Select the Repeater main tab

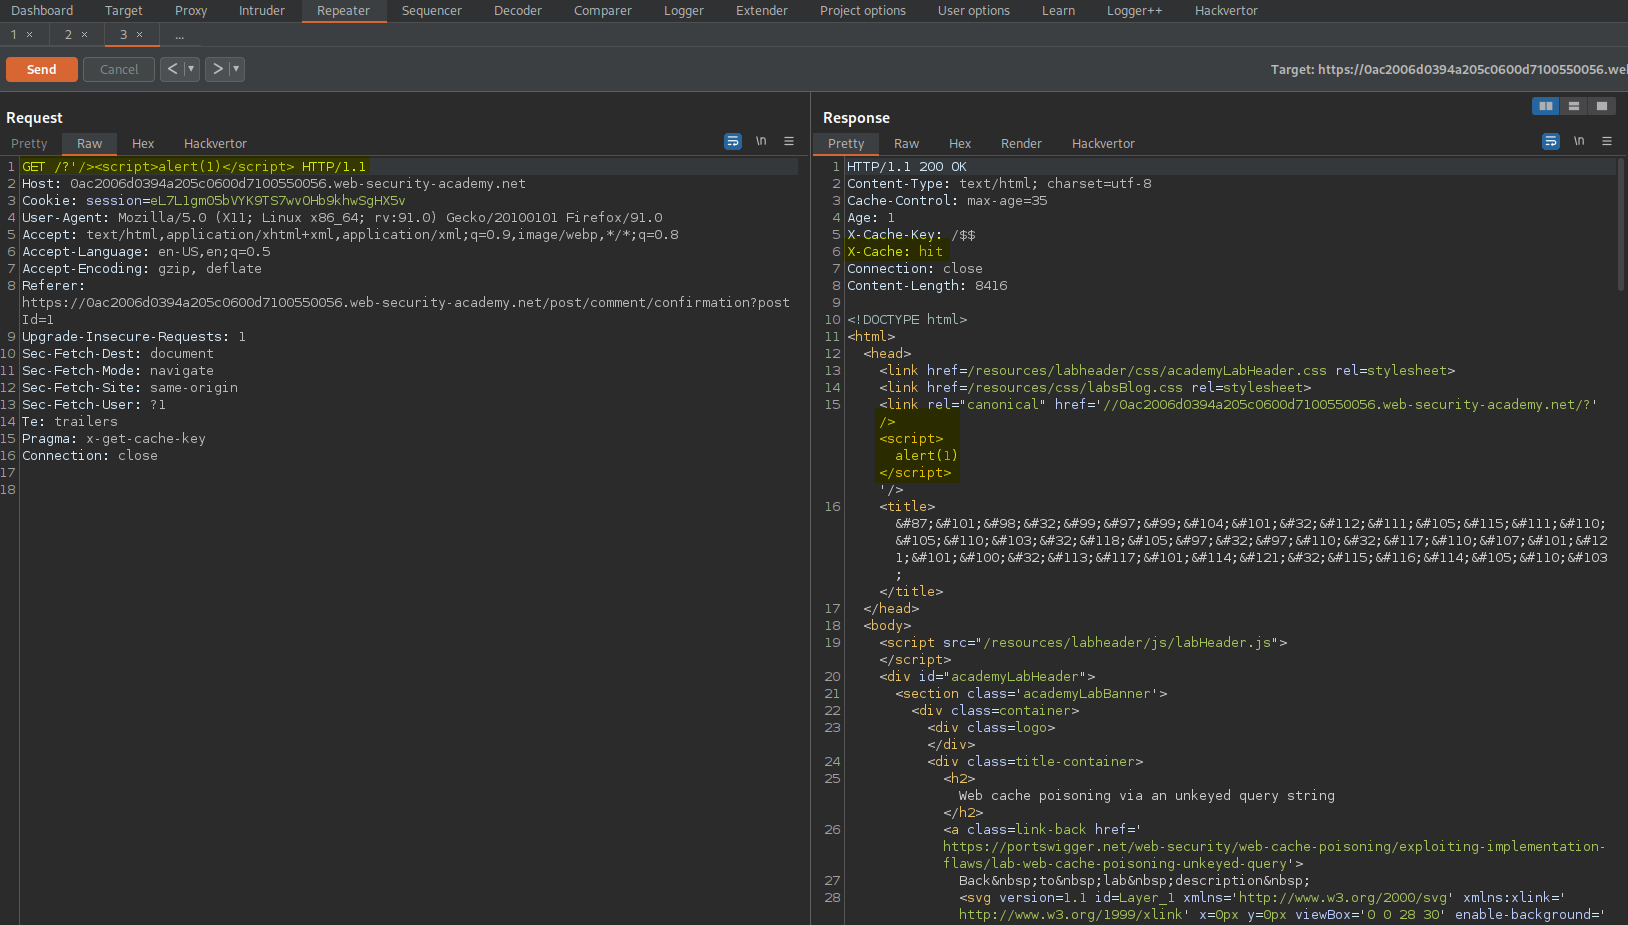coord(344,11)
